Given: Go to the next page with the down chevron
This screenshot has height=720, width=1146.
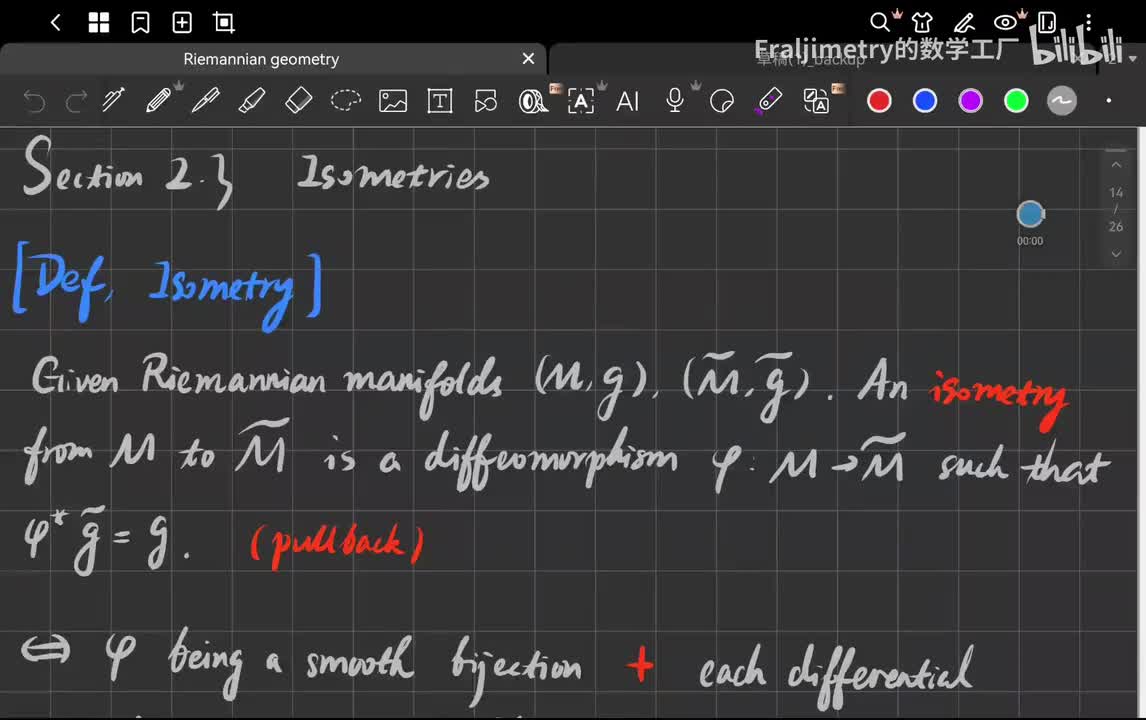Looking at the screenshot, I should point(1116,254).
